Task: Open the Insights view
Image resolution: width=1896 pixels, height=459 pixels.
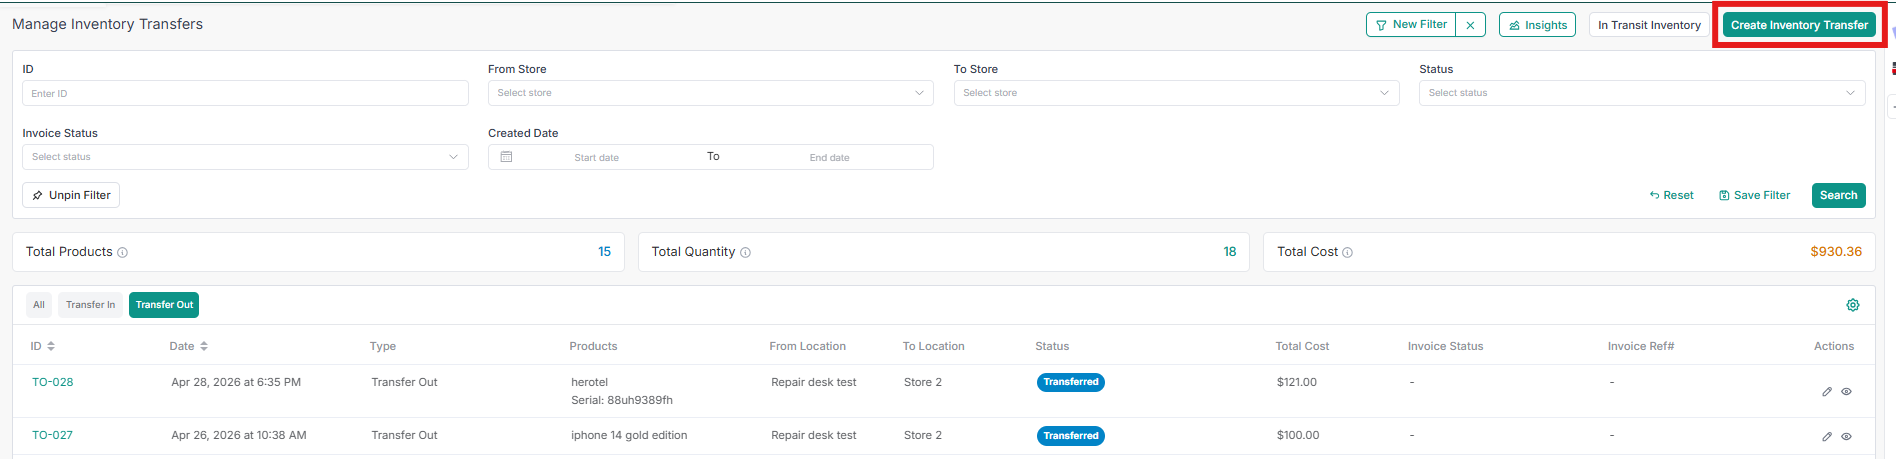Action: click(x=1537, y=25)
